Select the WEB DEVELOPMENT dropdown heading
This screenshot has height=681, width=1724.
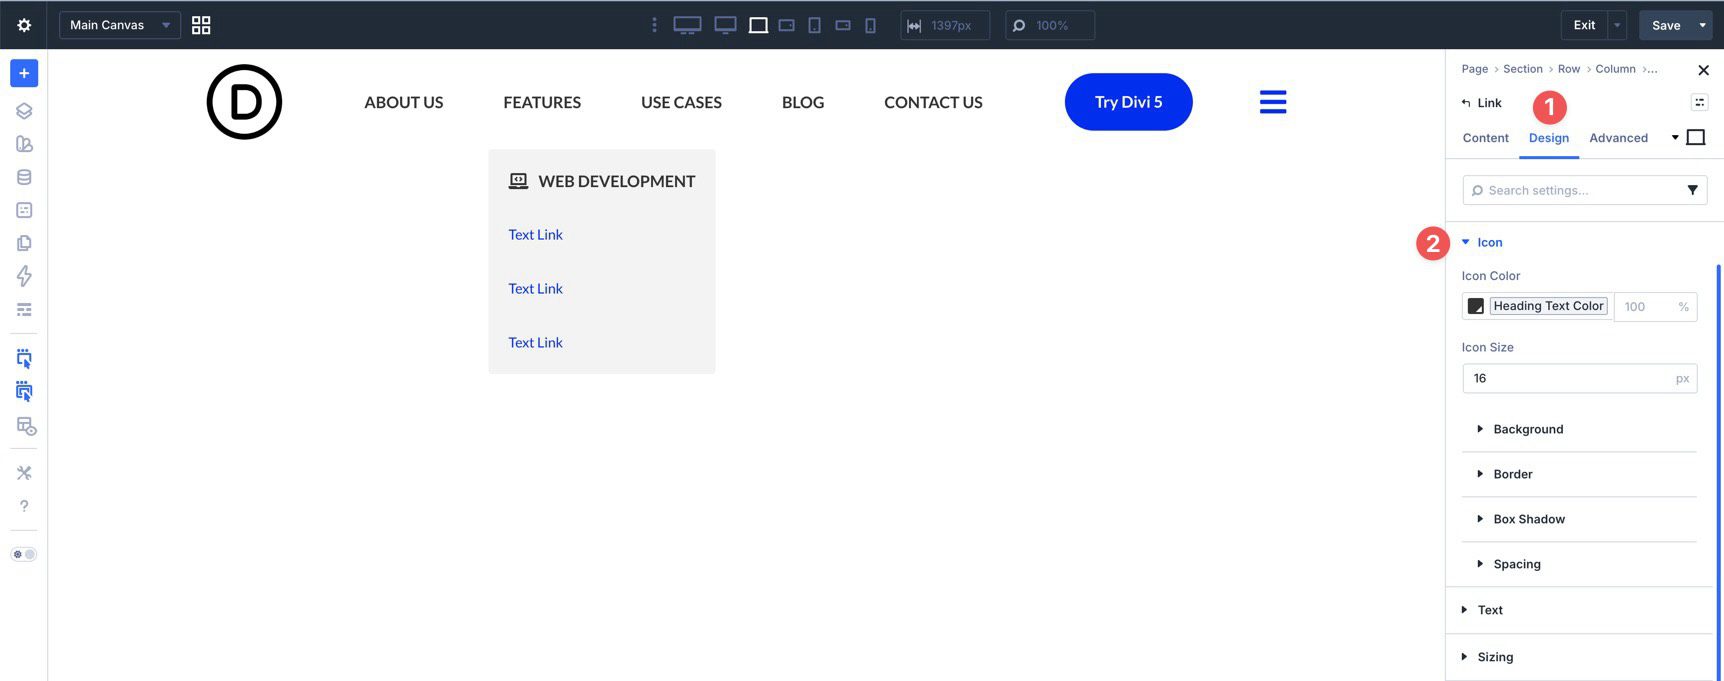pos(602,181)
